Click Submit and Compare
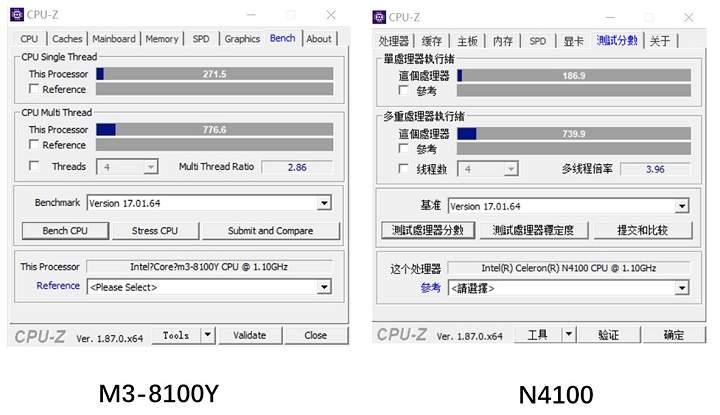This screenshot has width=720, height=415. [269, 231]
